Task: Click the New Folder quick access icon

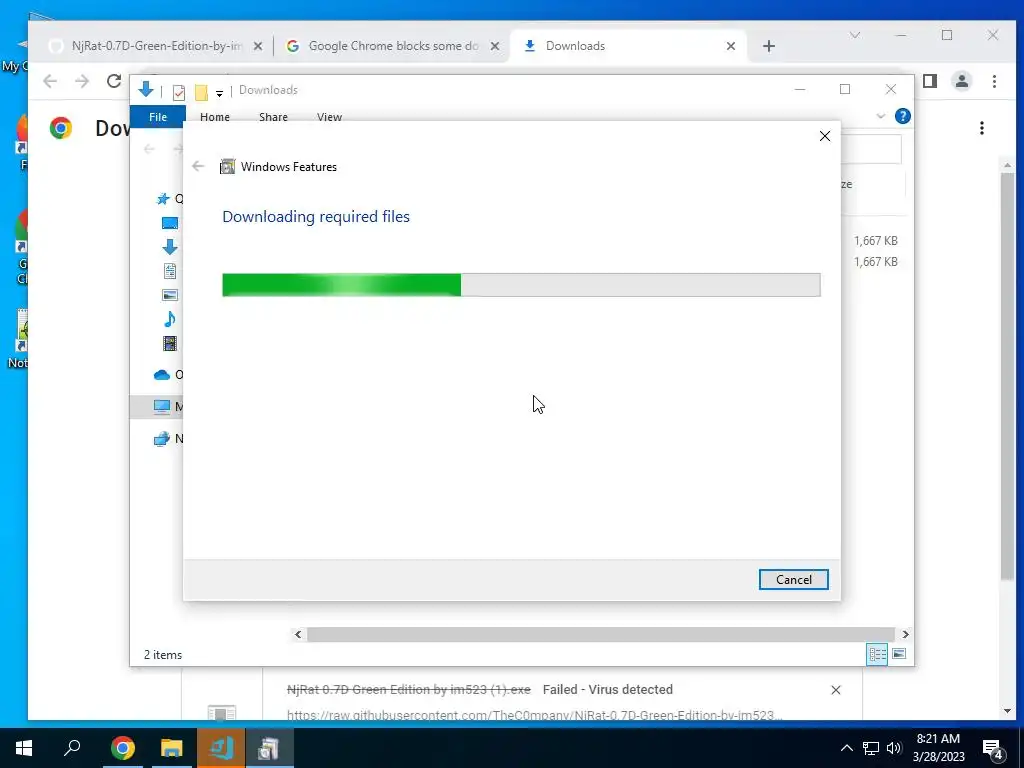Action: click(x=201, y=92)
